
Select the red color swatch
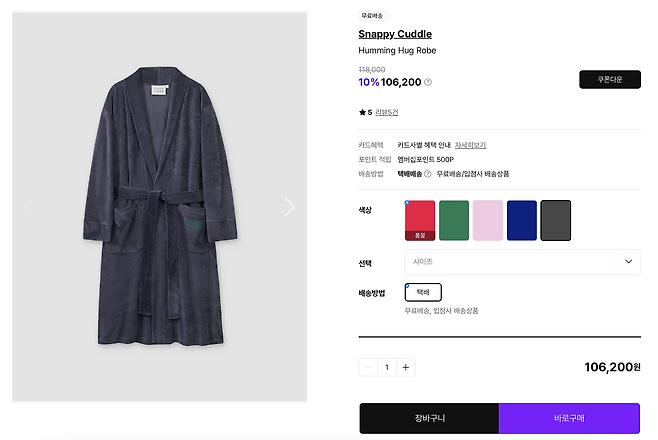click(x=420, y=220)
